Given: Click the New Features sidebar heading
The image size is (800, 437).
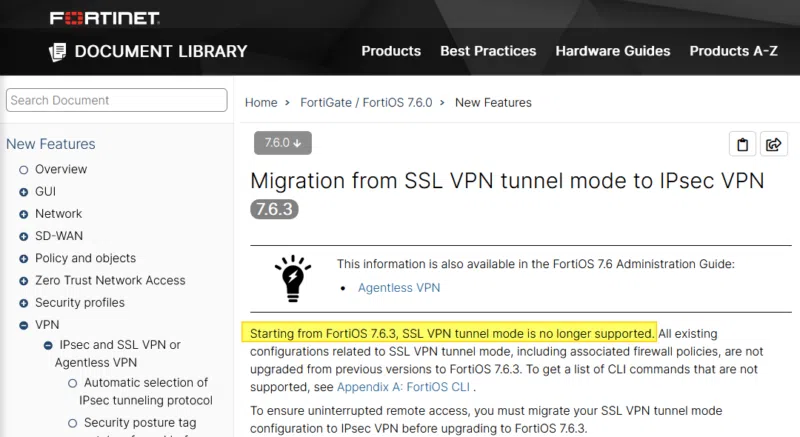Looking at the screenshot, I should (51, 144).
